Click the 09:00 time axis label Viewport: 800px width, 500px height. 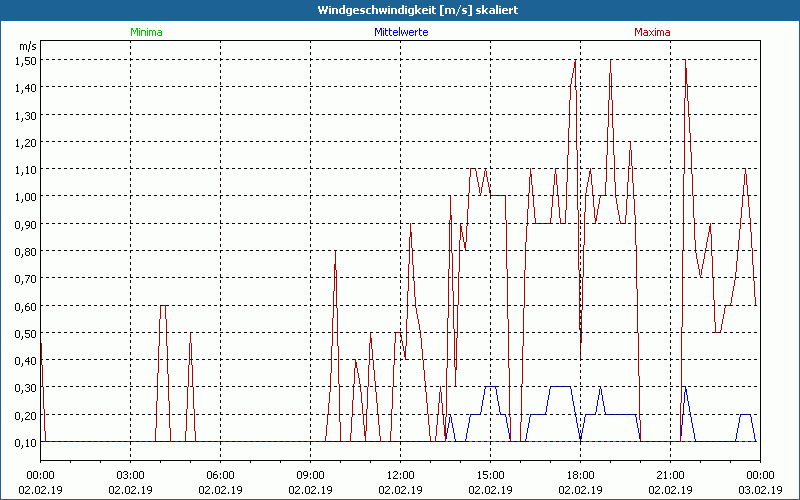[310, 475]
